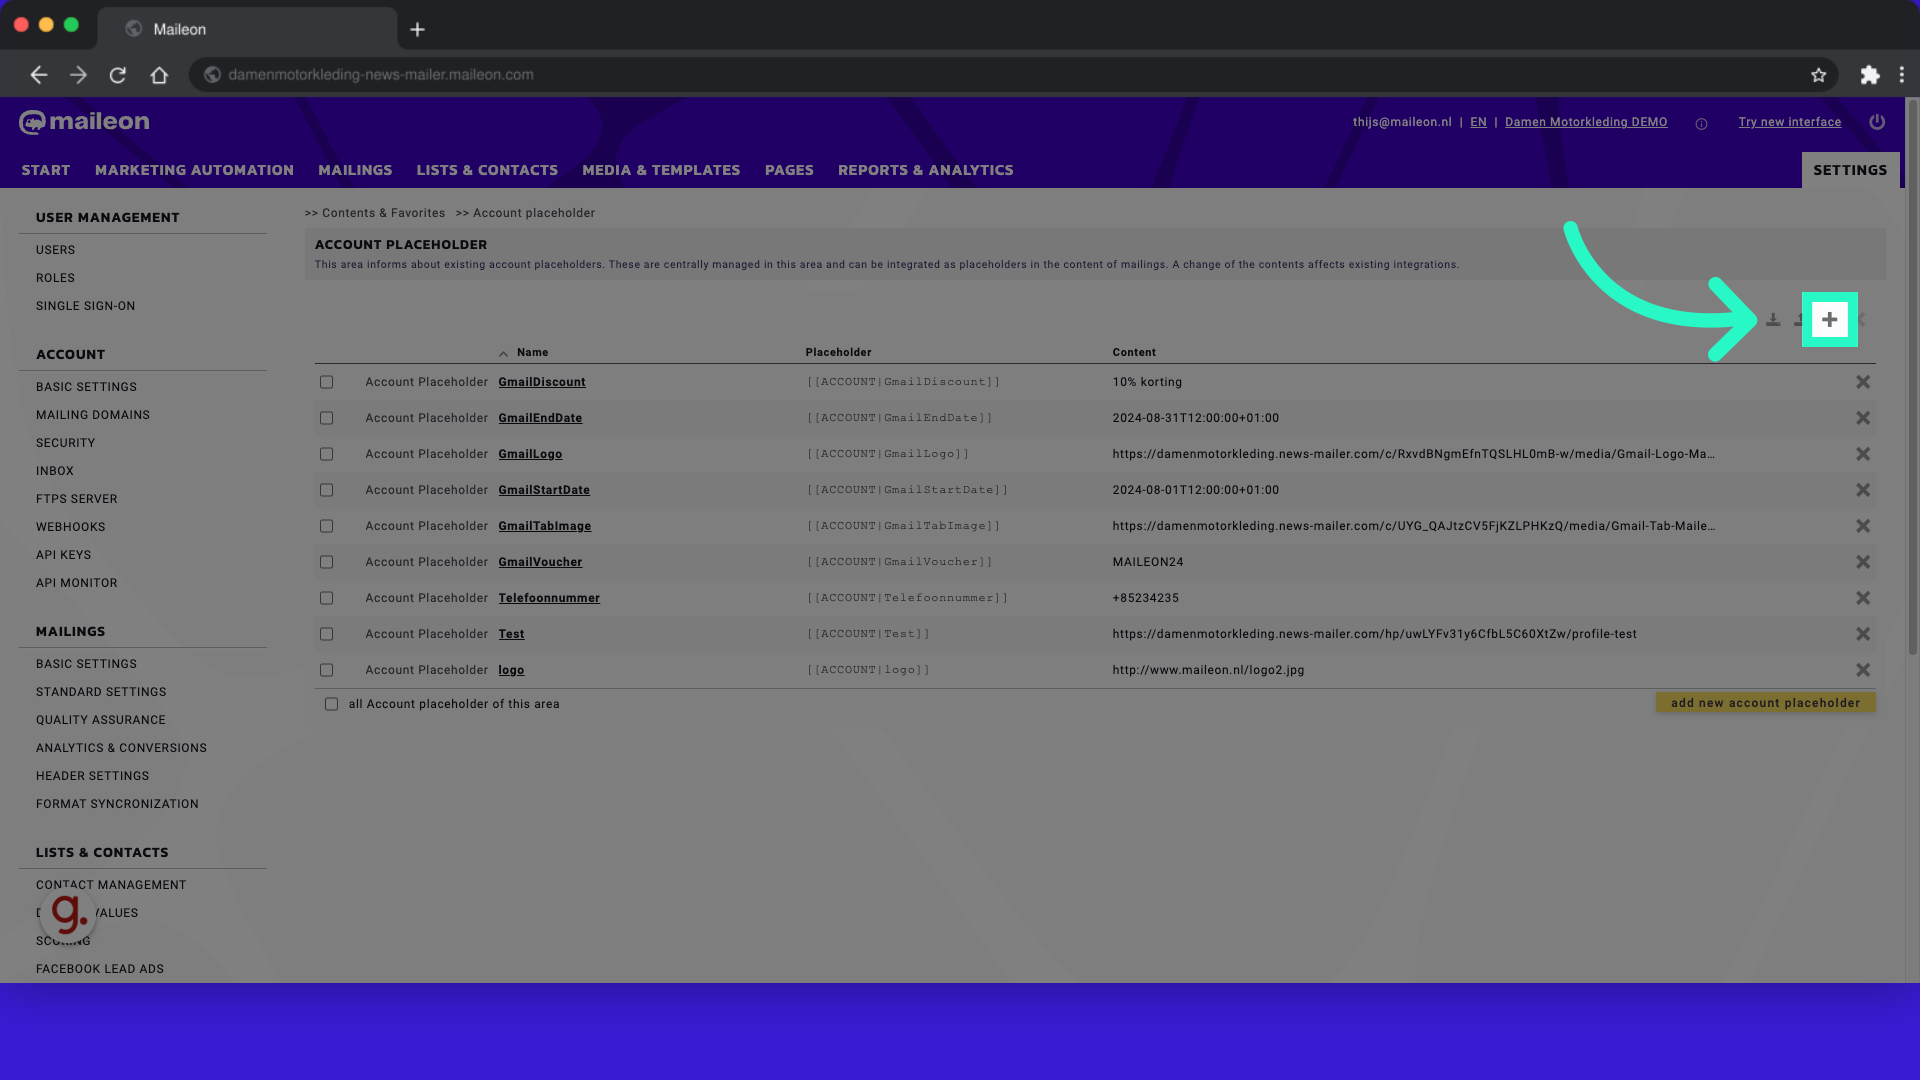Check the GmailStartDate row checkbox

click(326, 490)
